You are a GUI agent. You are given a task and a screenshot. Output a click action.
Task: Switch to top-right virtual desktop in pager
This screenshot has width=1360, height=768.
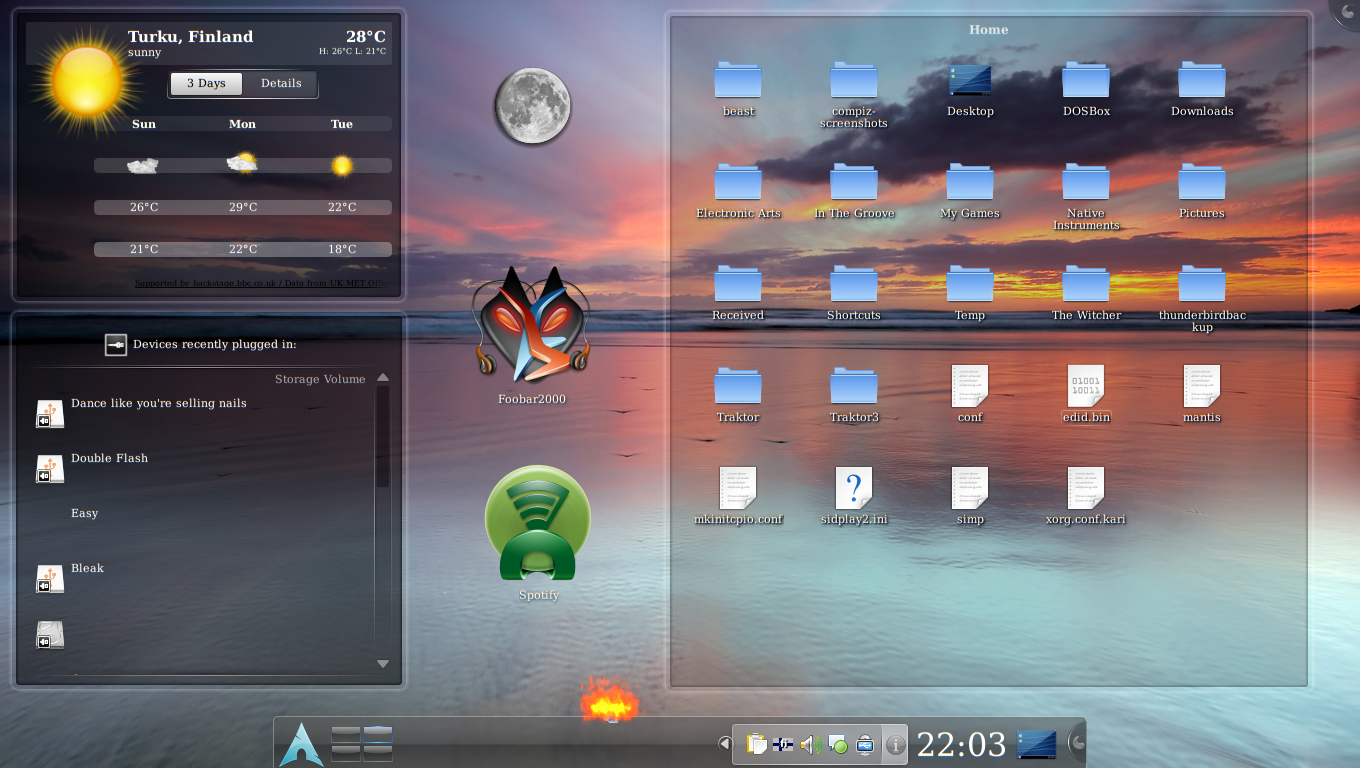point(378,736)
